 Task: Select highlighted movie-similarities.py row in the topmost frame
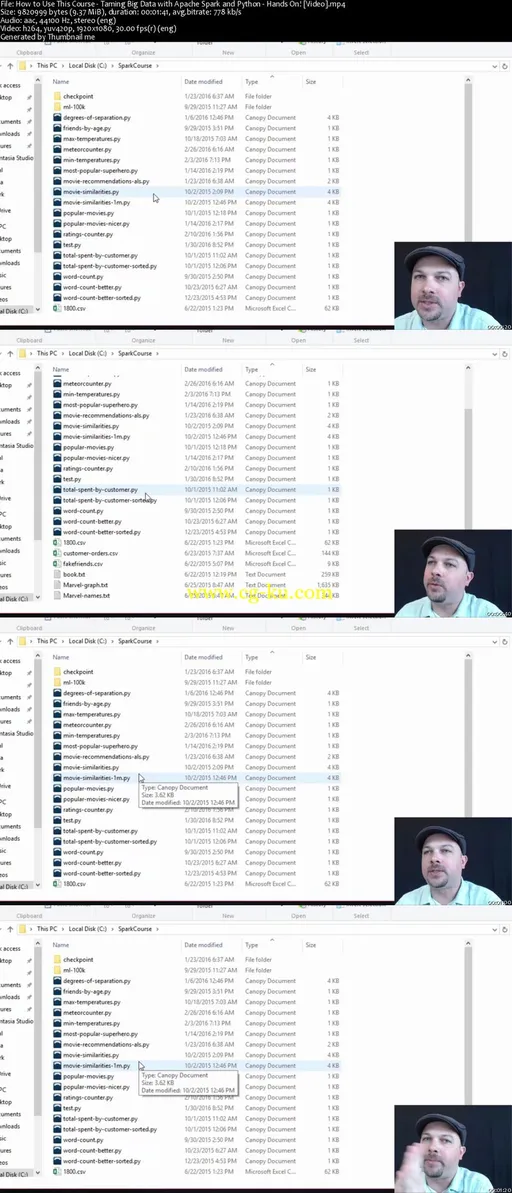[x=196, y=192]
